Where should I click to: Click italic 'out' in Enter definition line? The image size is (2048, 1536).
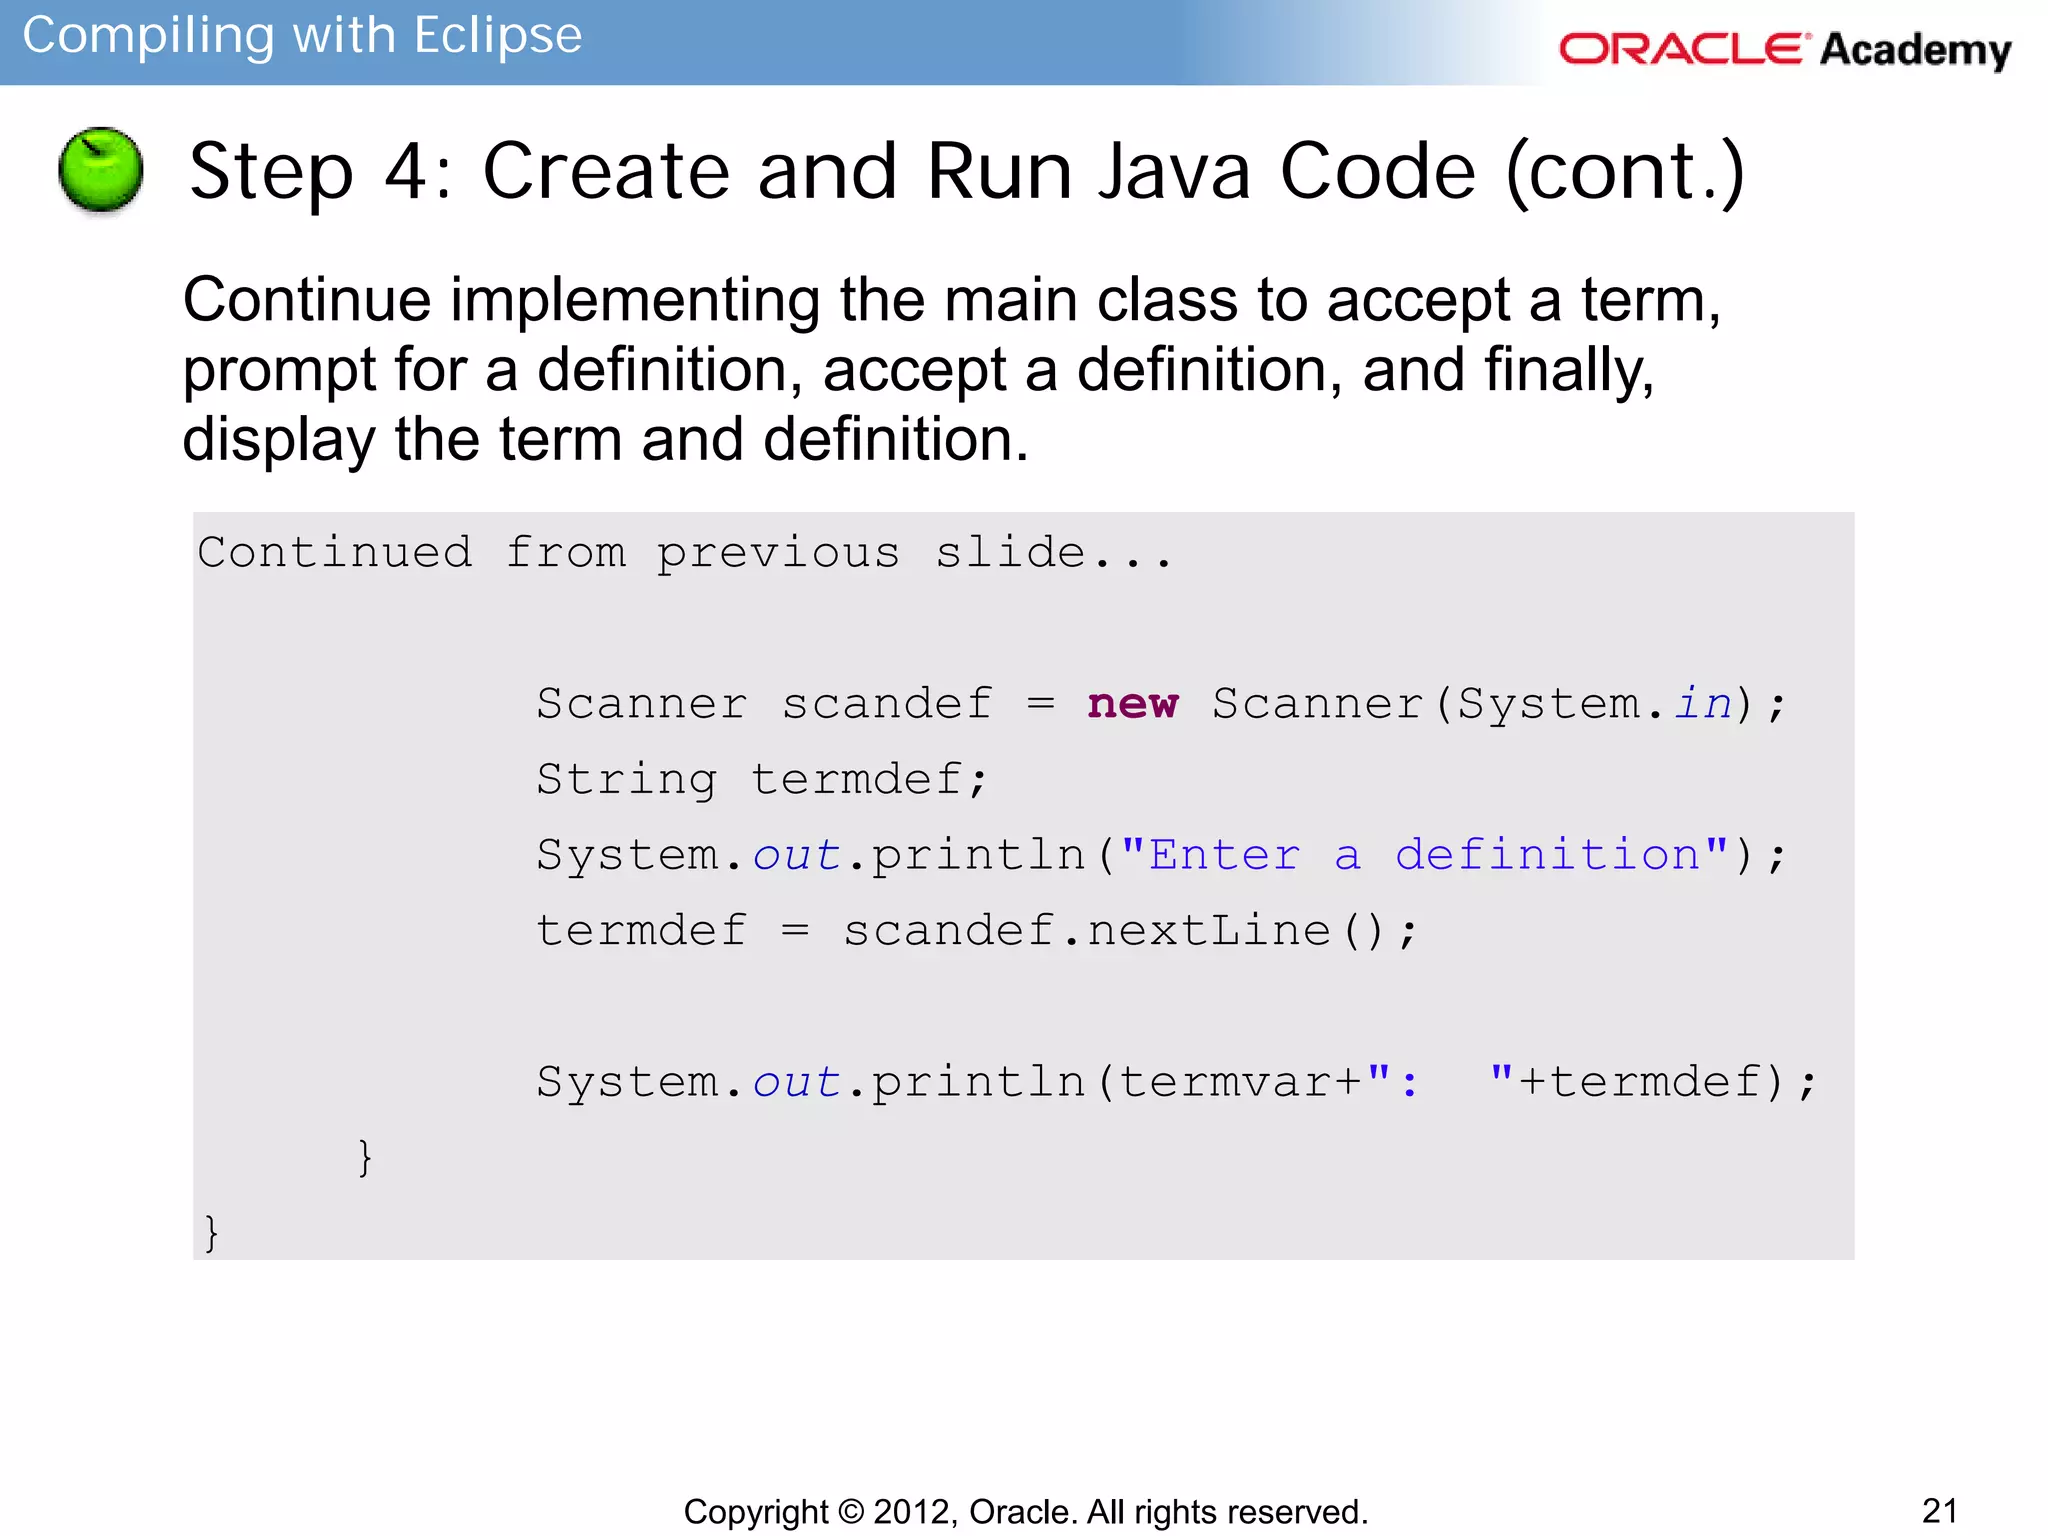tap(796, 856)
